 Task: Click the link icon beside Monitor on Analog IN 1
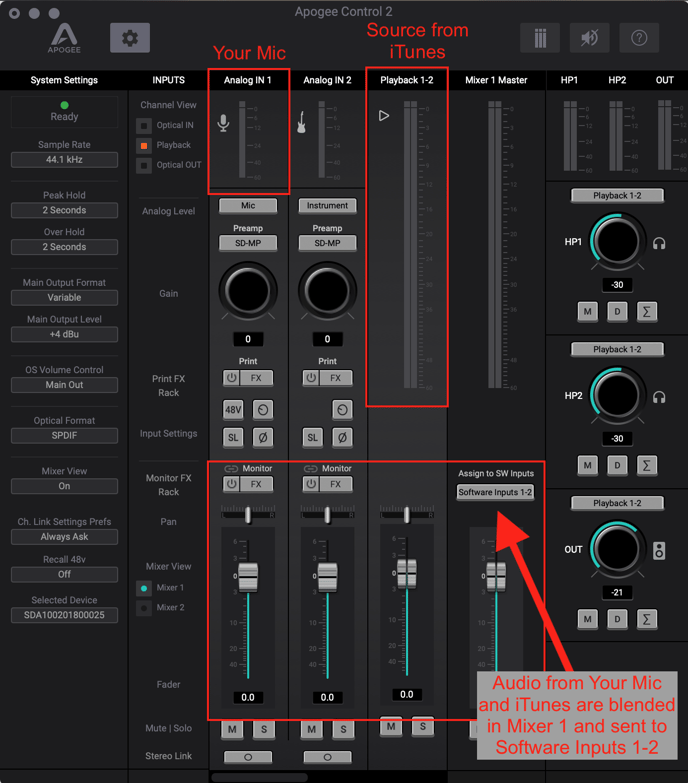pos(231,468)
